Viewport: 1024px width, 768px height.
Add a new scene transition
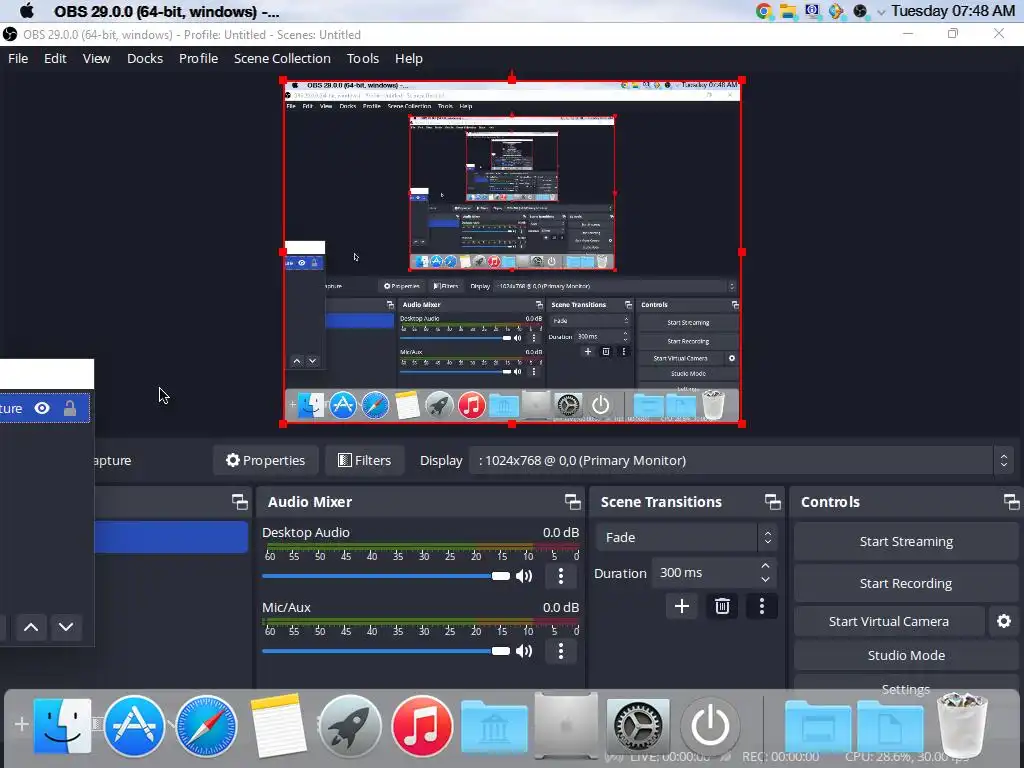pos(682,606)
